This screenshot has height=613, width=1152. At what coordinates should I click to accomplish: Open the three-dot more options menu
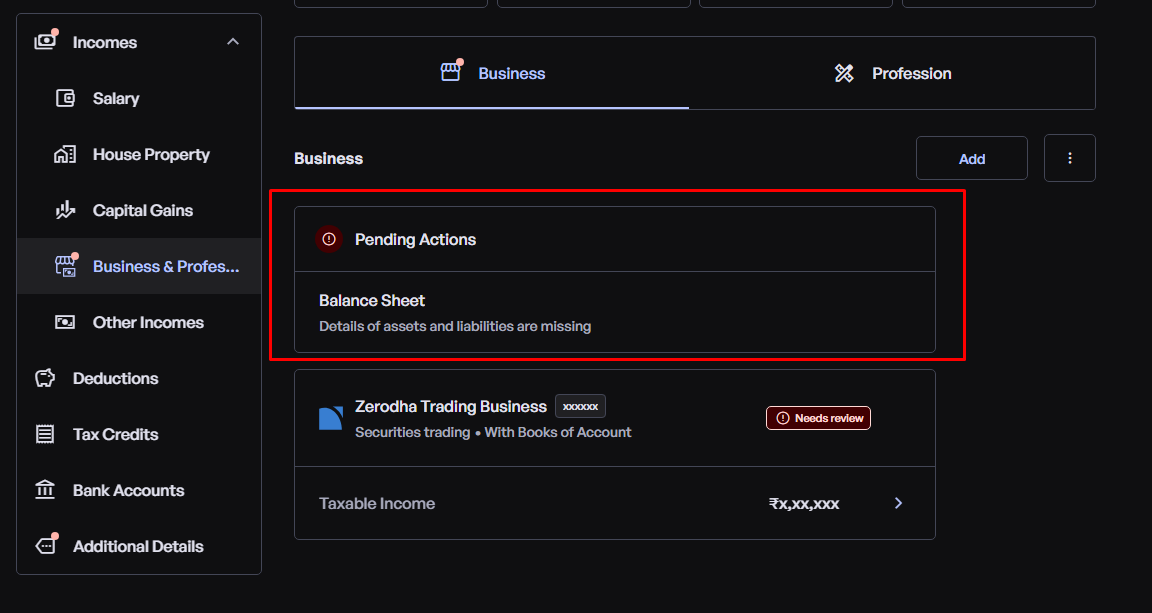point(1070,158)
